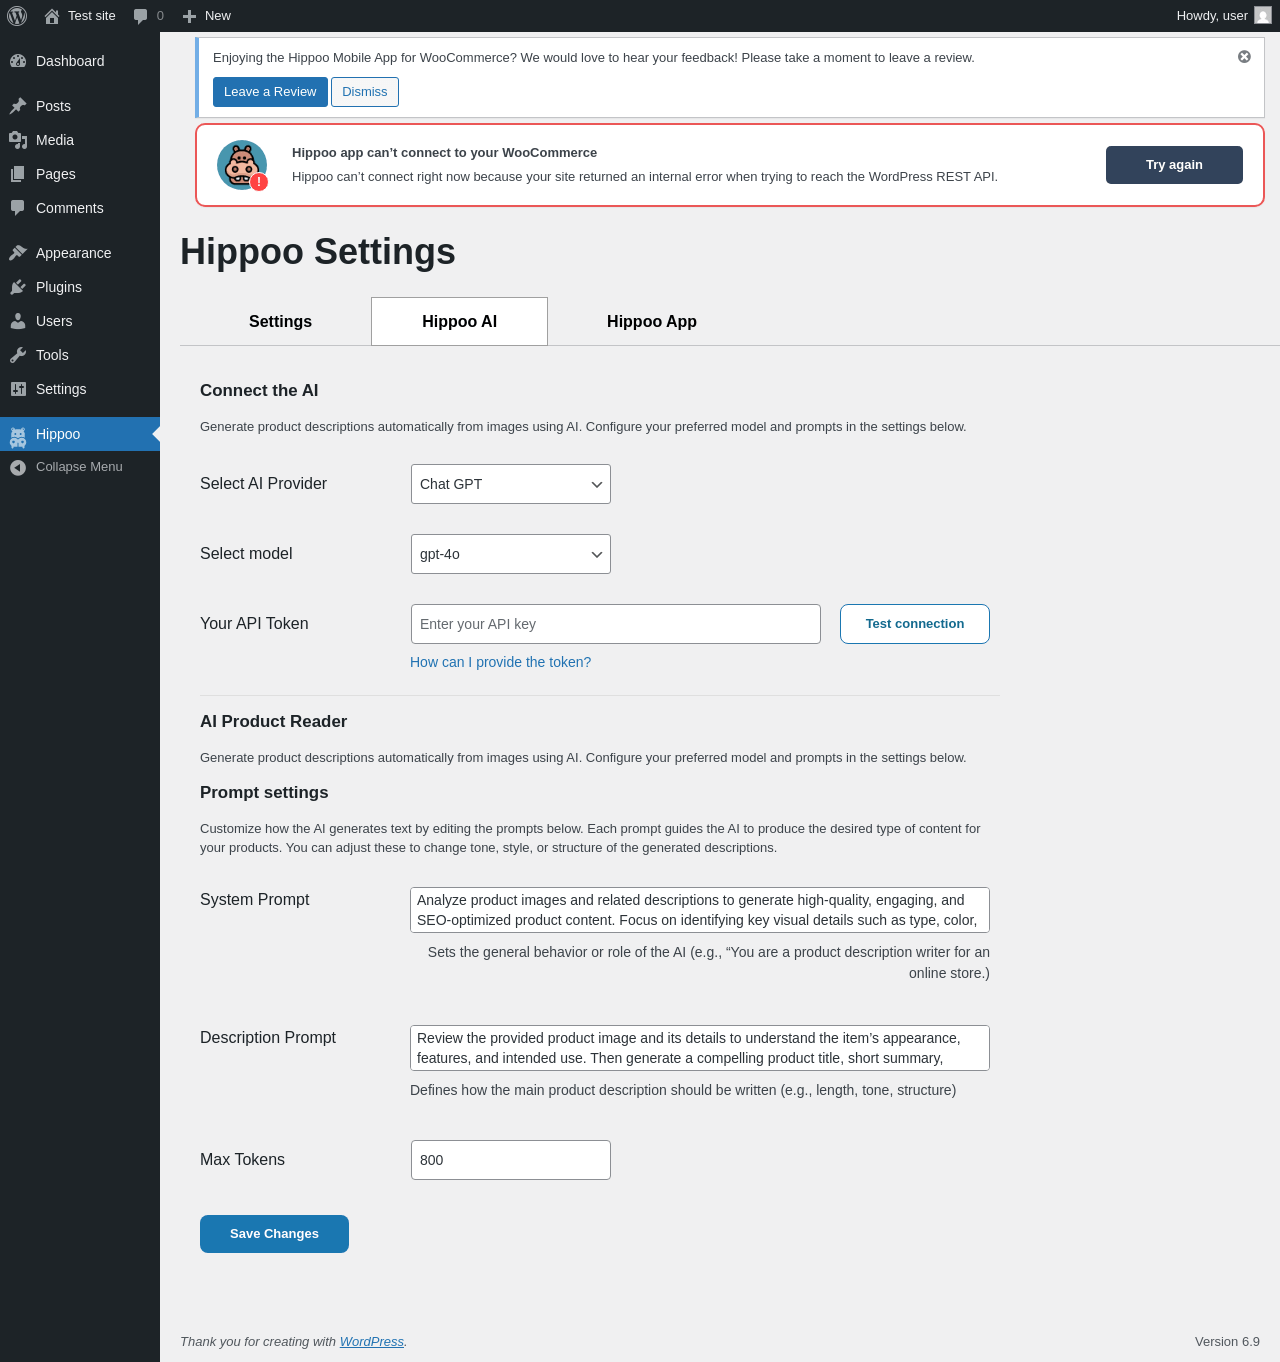Switch to the Hippoo App tab
The width and height of the screenshot is (1280, 1362).
tap(652, 321)
